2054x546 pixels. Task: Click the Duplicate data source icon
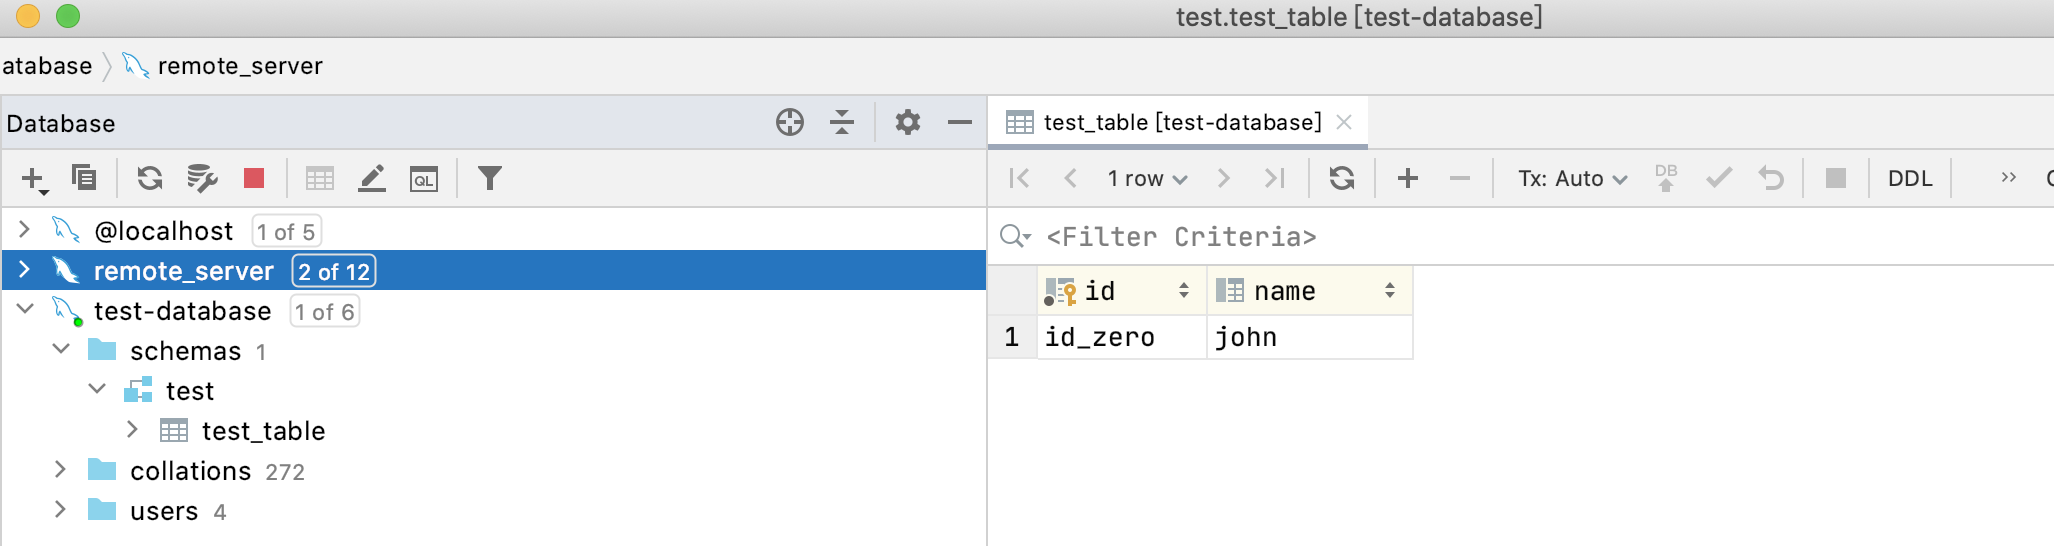pos(84,178)
